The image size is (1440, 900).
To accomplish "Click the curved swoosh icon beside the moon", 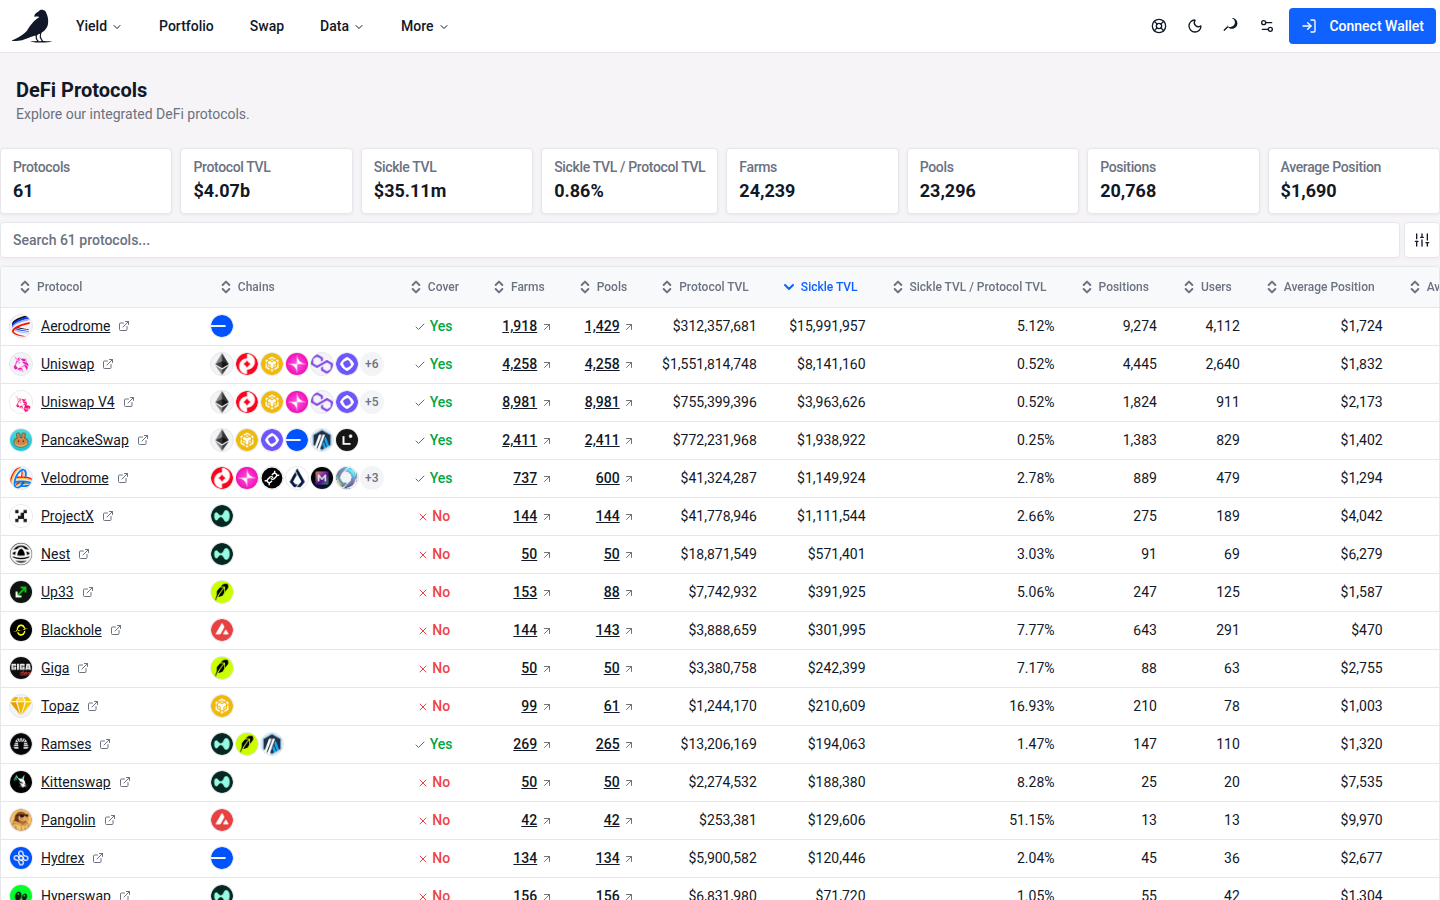I will pos(1231,26).
